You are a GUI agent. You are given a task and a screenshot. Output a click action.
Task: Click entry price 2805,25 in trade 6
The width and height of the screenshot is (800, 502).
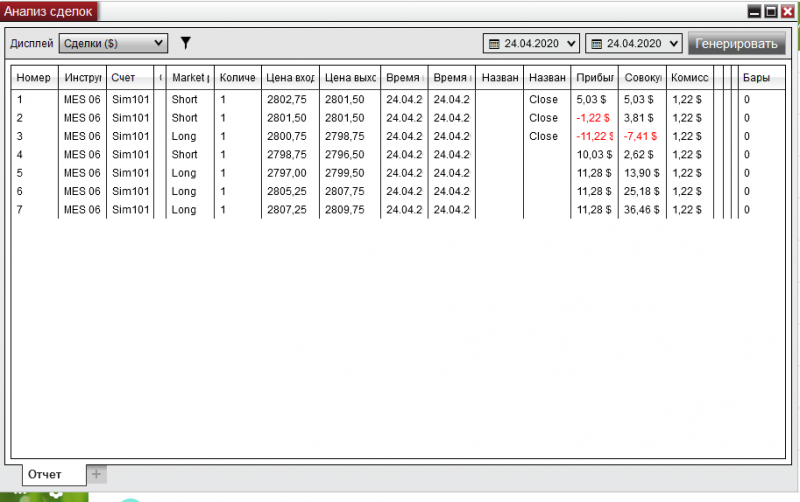287,191
